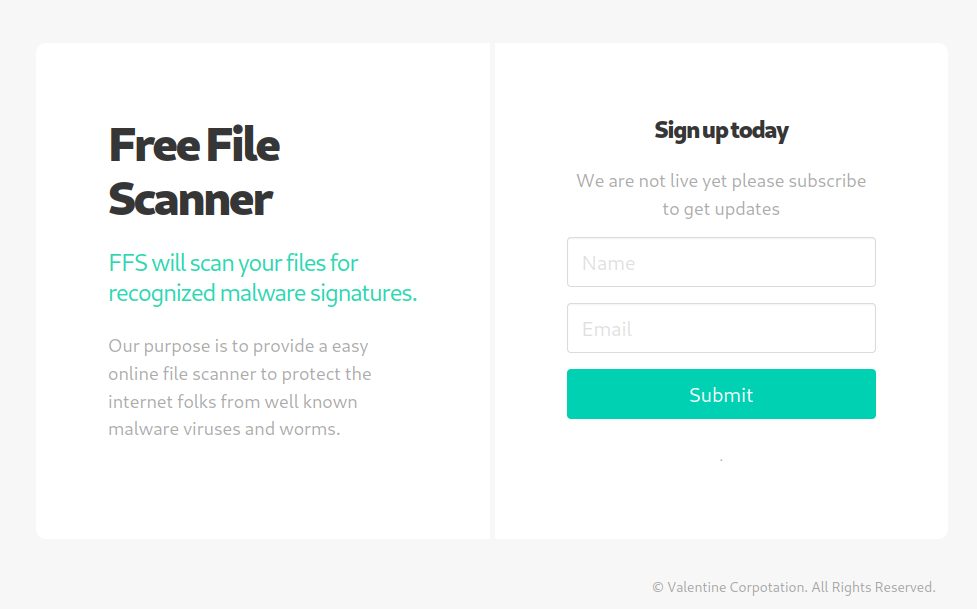Click "recognized malware signatures." green text
Viewport: 977px width, 609px height.
(262, 293)
